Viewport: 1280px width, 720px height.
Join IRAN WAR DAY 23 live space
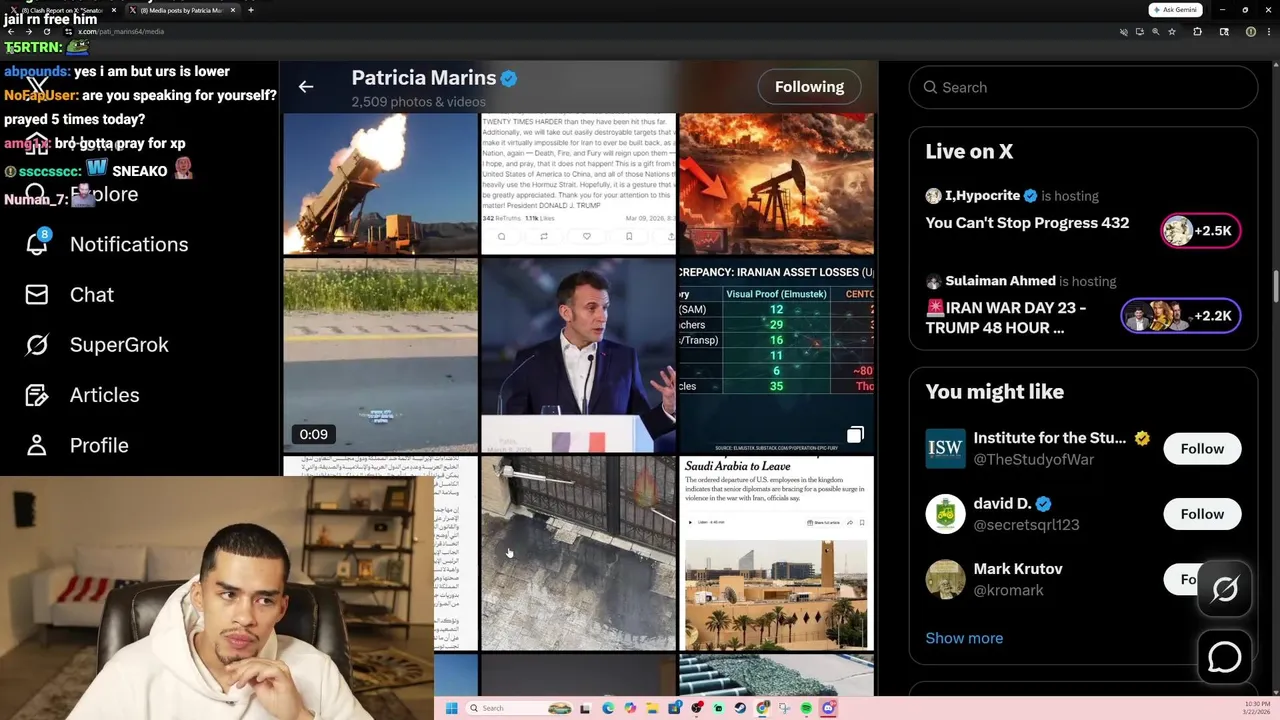[1006, 318]
